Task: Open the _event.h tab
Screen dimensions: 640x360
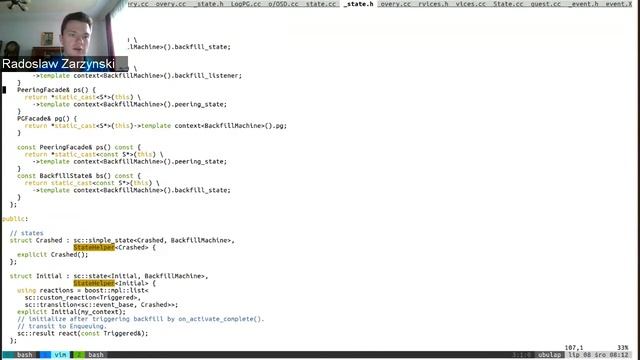Action: (583, 4)
